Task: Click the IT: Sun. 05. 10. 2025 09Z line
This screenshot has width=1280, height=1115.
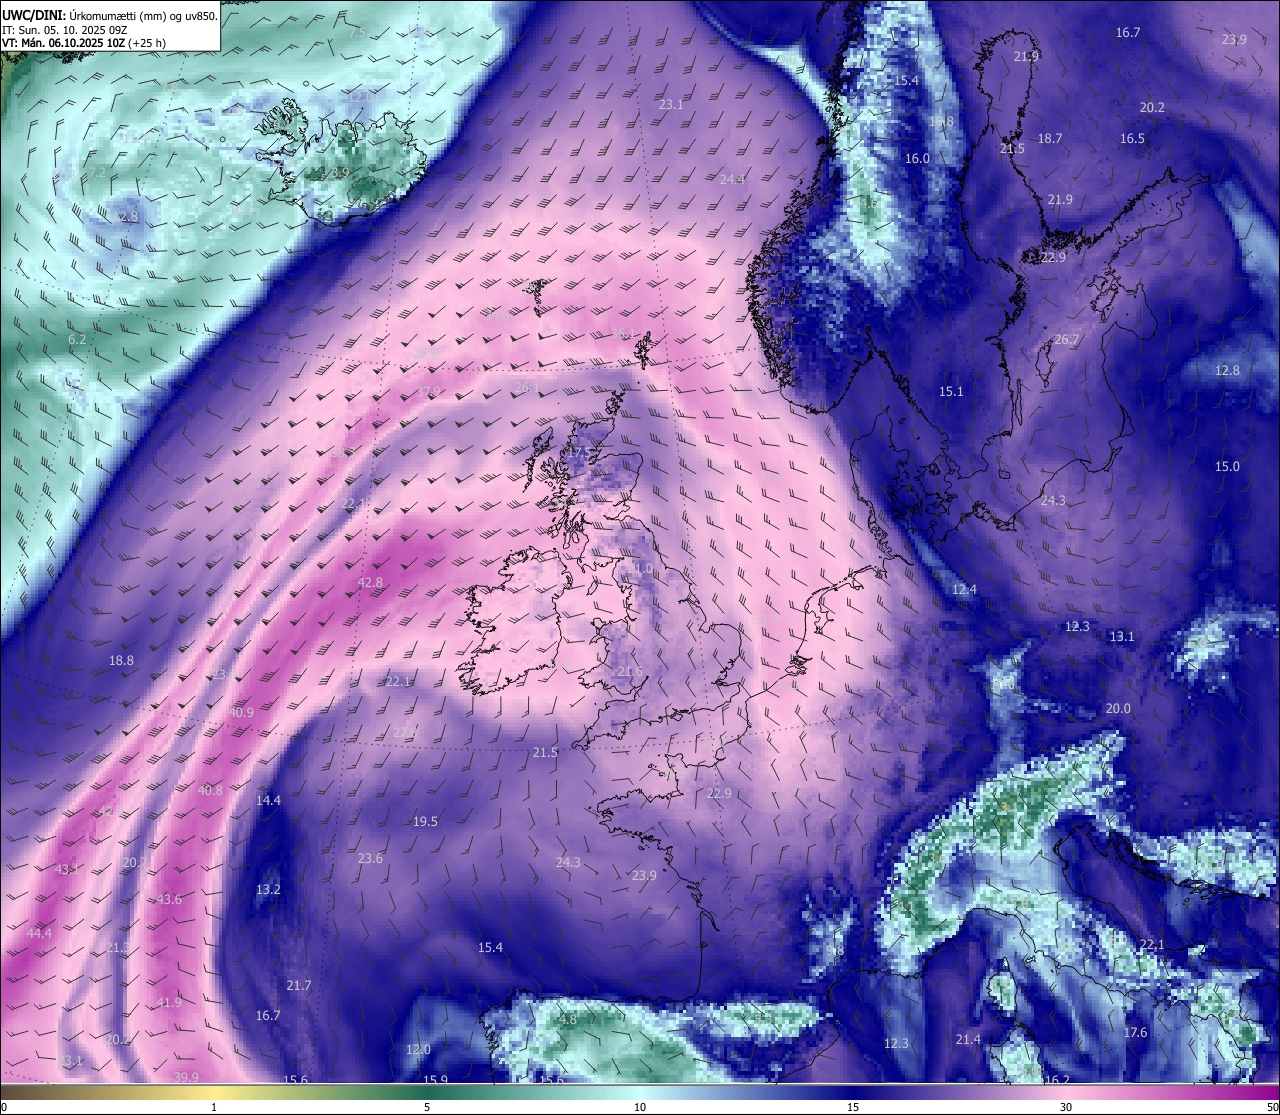Action: 65,30
